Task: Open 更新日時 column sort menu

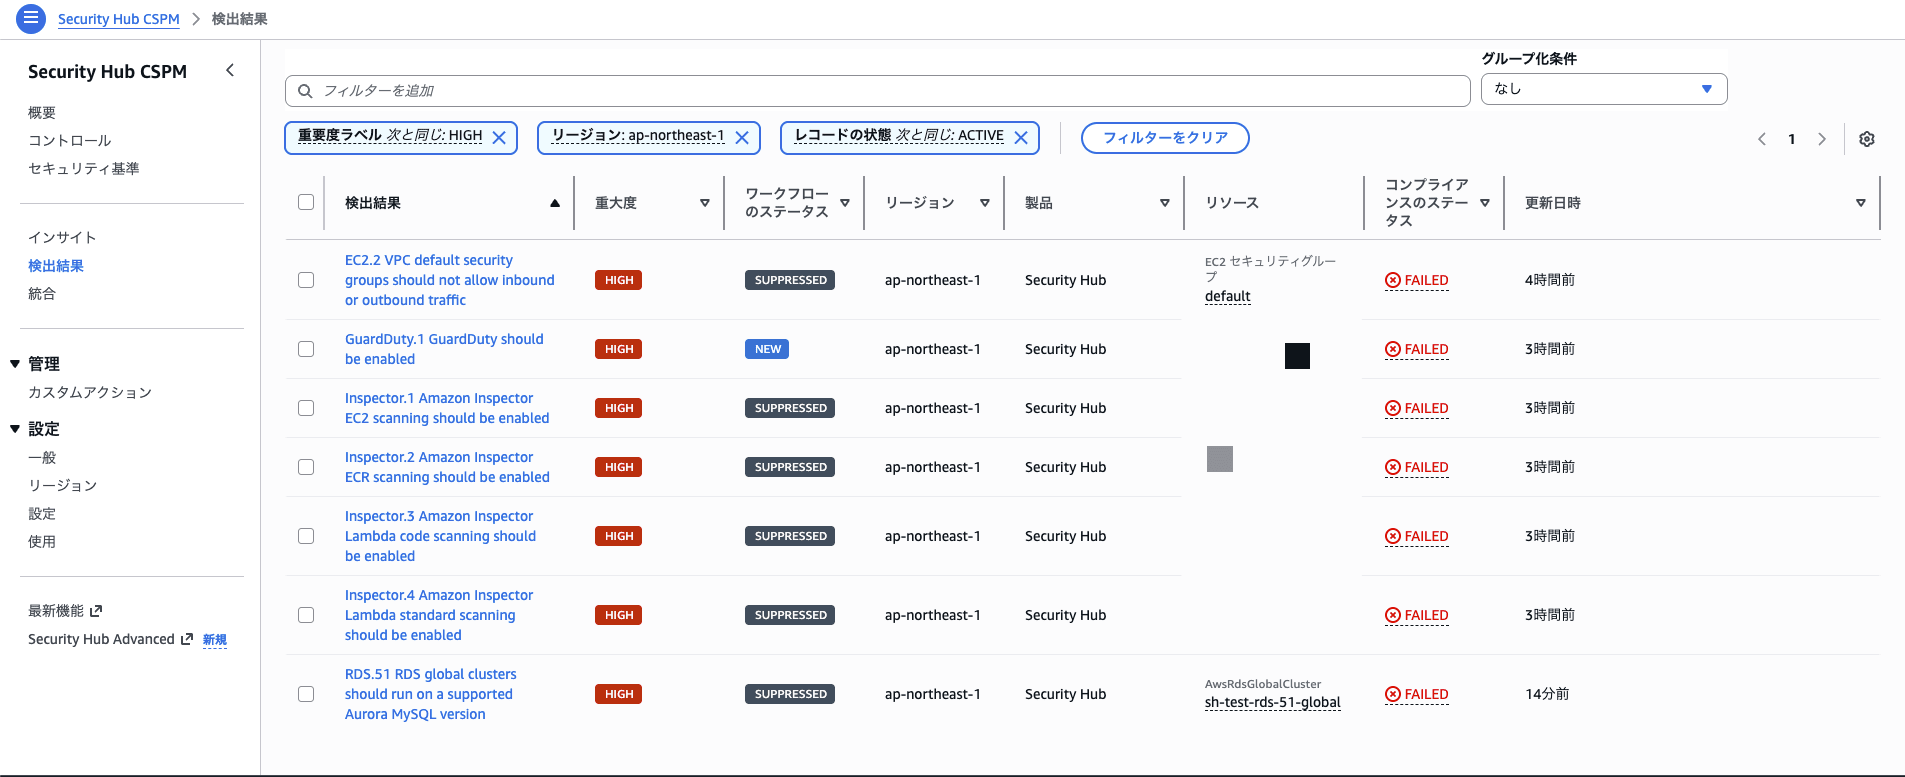Action: 1861,203
